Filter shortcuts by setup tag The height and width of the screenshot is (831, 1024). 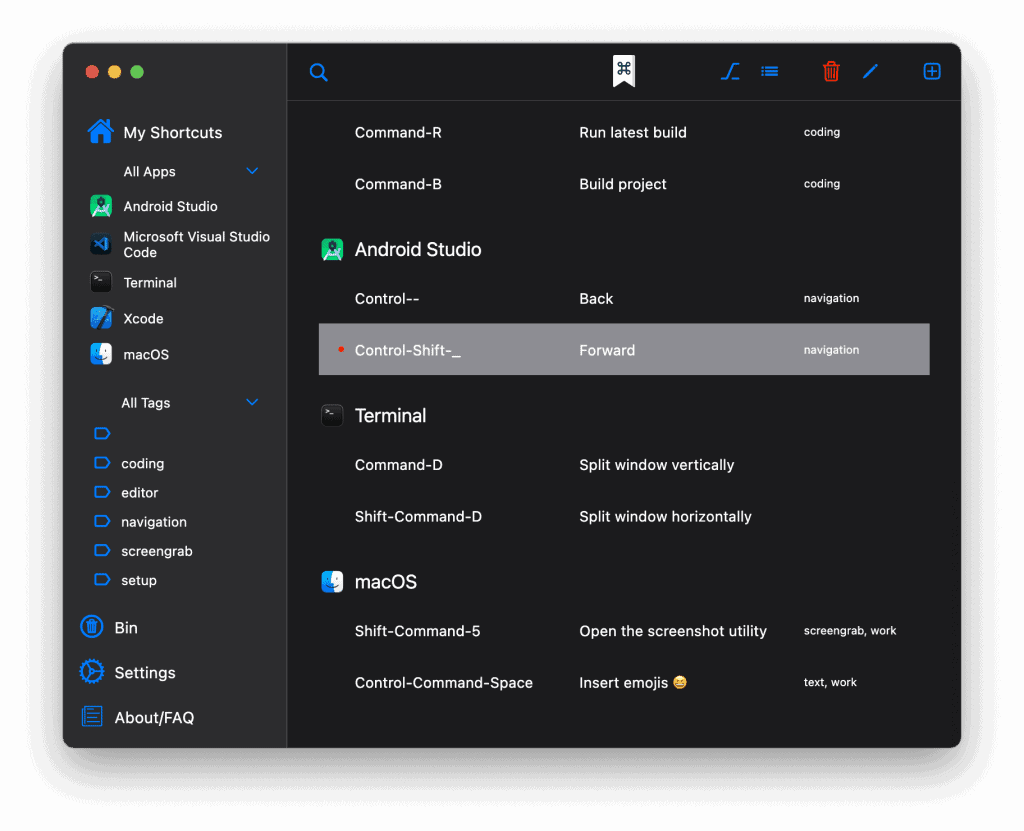[138, 580]
